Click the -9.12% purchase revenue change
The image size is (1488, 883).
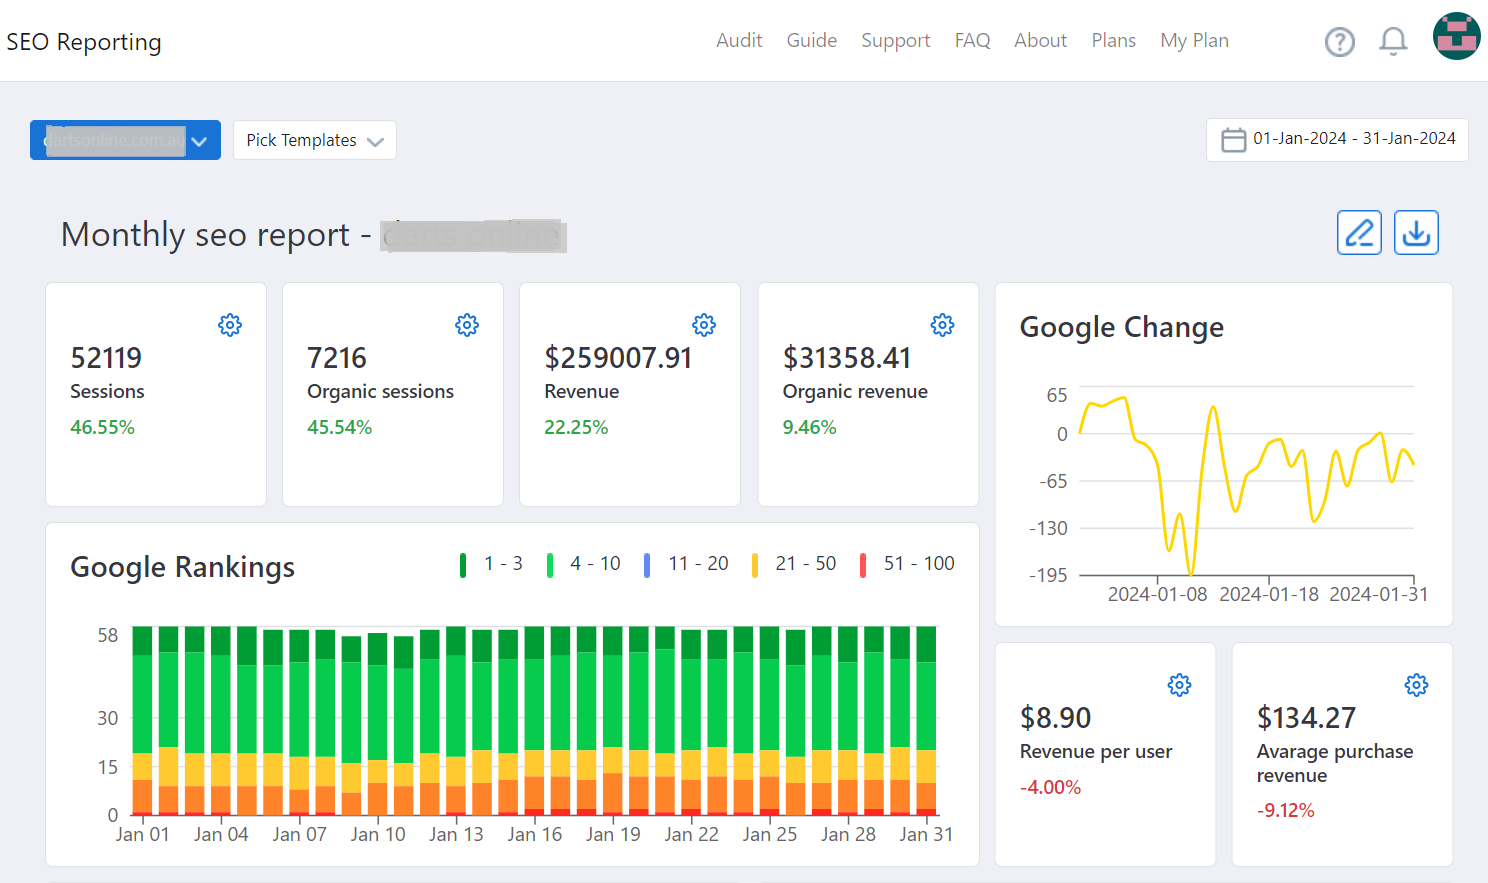pyautogui.click(x=1286, y=810)
